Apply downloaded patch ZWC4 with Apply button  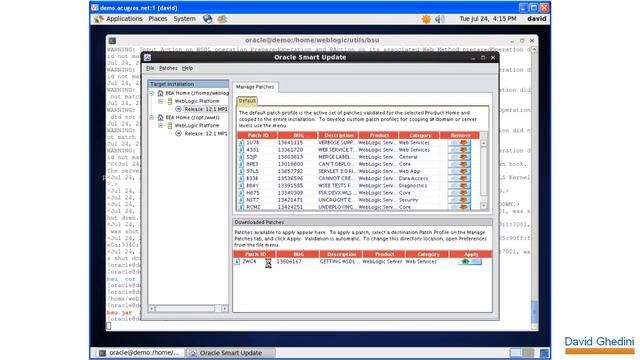(470, 262)
